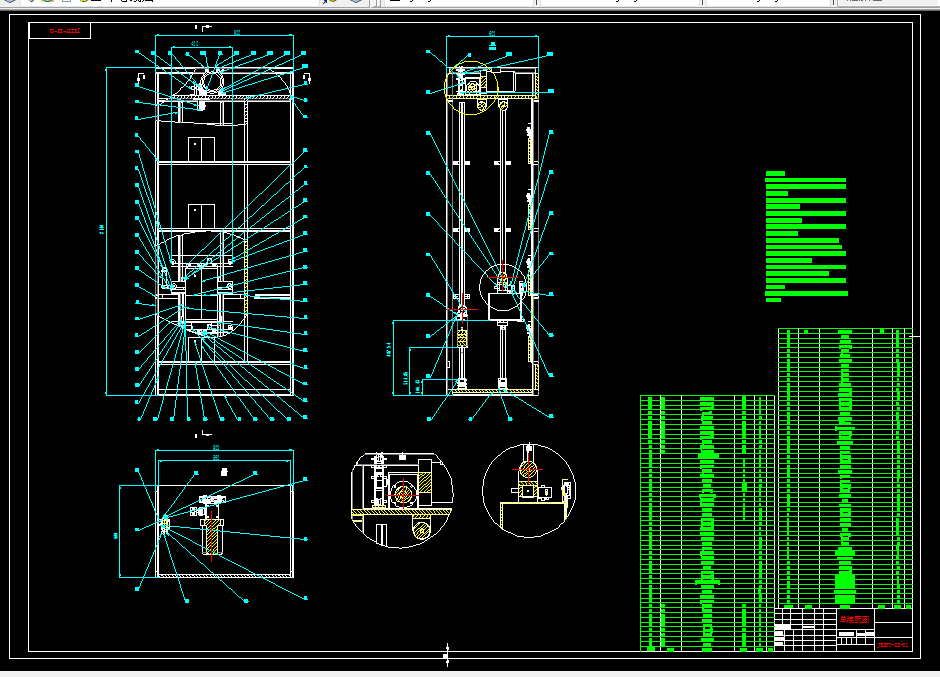Image resolution: width=940 pixels, height=677 pixels.
Task: Select the green technical notes text block
Action: [806, 236]
